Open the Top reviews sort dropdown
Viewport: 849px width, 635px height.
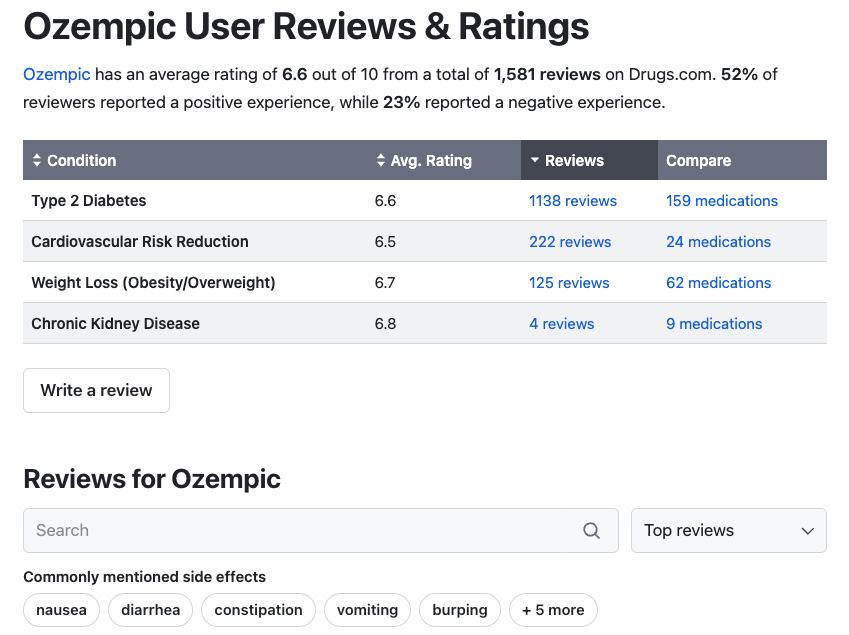pos(728,531)
